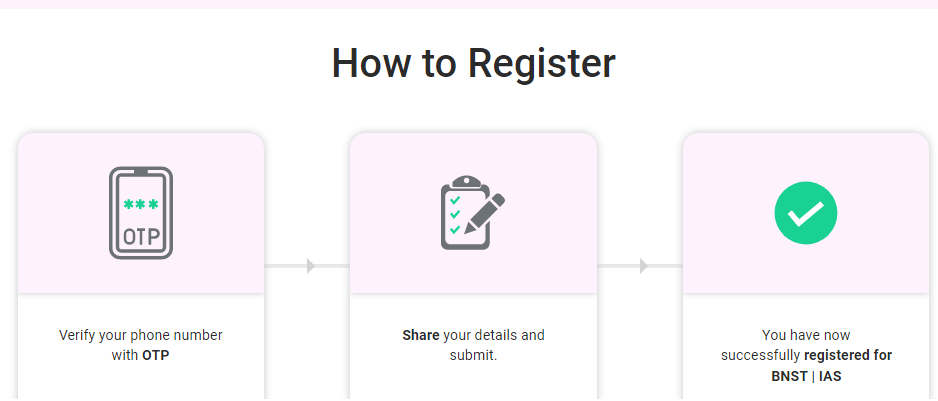Click the arrow between second and third cards
The image size is (938, 401).
(x=643, y=266)
